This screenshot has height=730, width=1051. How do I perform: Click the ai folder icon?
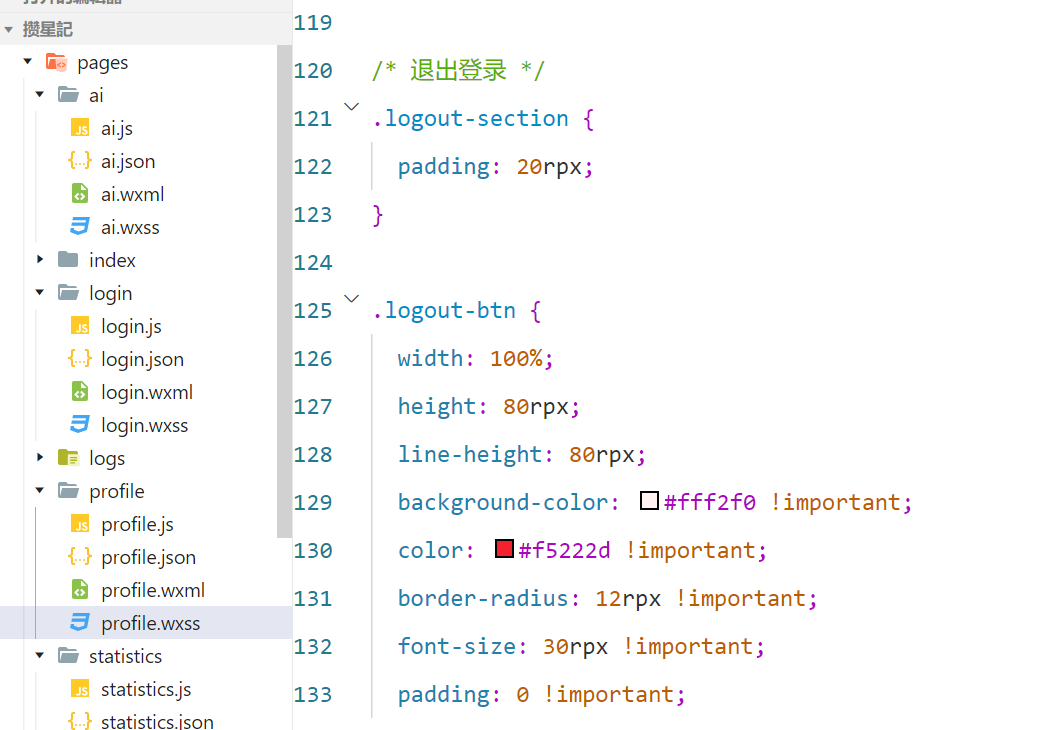tap(68, 95)
